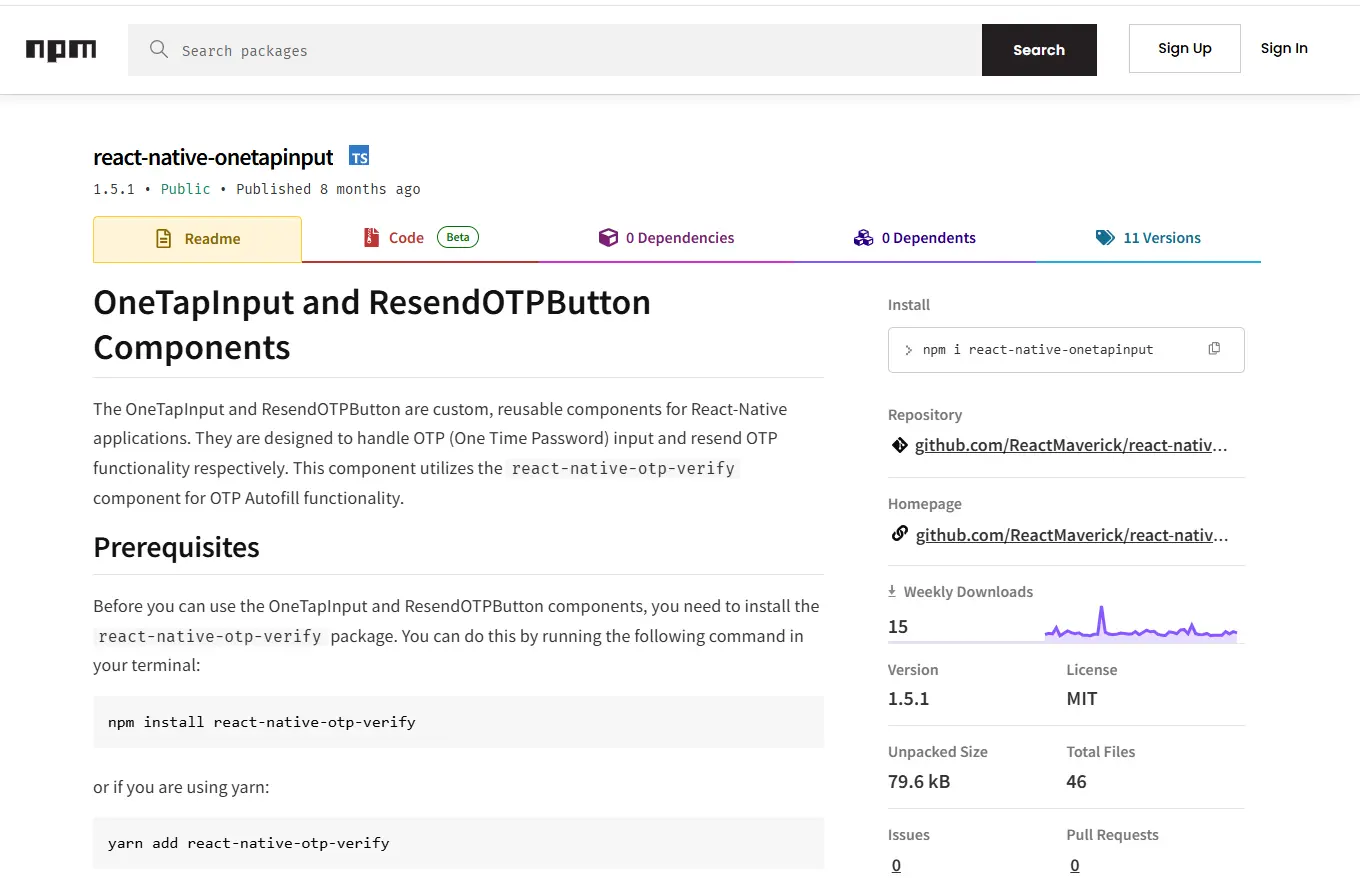Click the '79.6 kB' unpacked size value
The image size is (1360, 878).
(x=919, y=781)
